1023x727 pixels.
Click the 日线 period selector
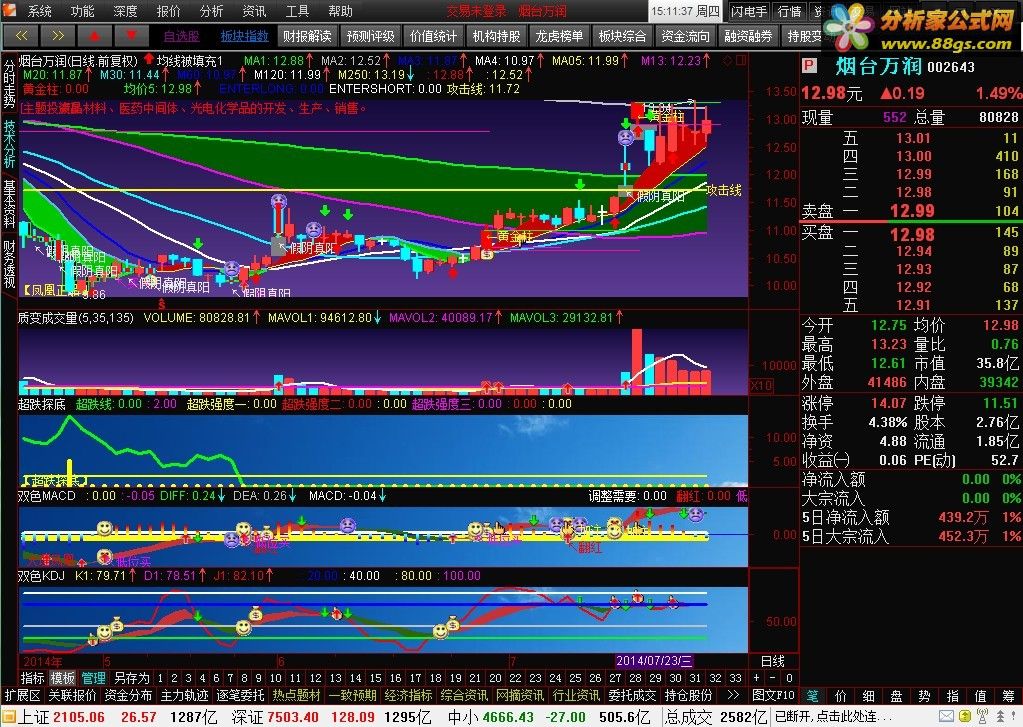pos(773,661)
